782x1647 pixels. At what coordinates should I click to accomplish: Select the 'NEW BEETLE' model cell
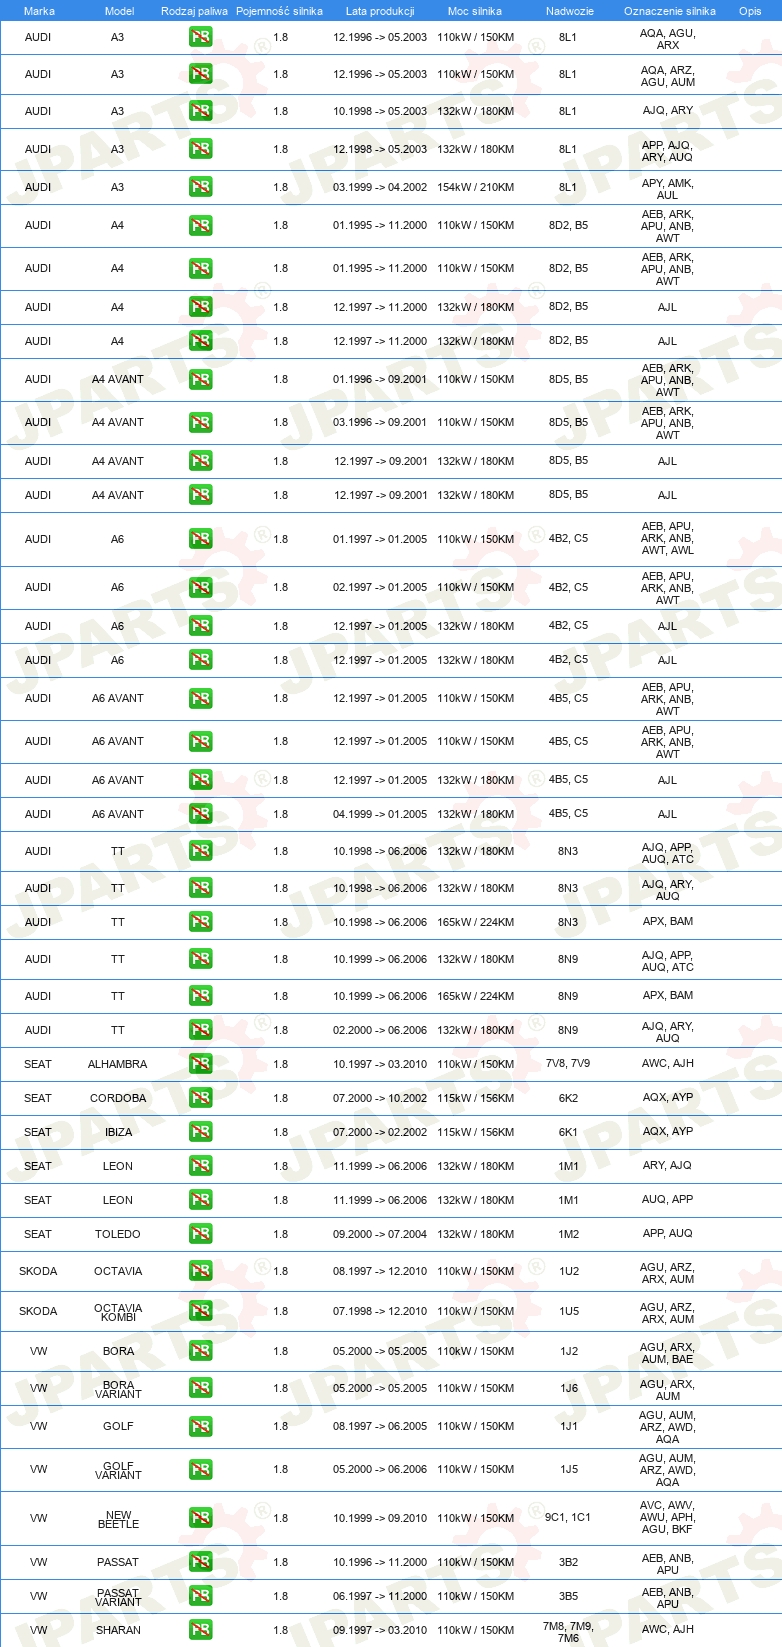pos(118,1519)
